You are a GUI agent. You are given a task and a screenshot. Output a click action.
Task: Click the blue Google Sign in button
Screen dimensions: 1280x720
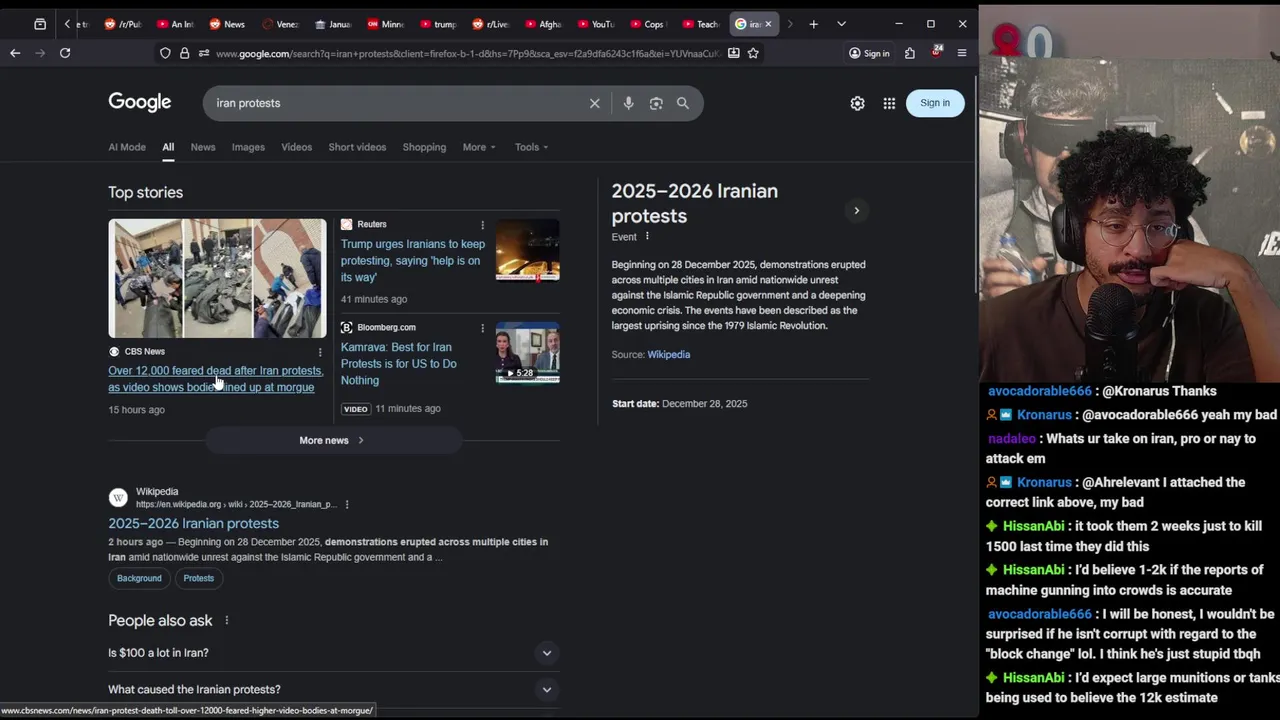[x=935, y=103]
